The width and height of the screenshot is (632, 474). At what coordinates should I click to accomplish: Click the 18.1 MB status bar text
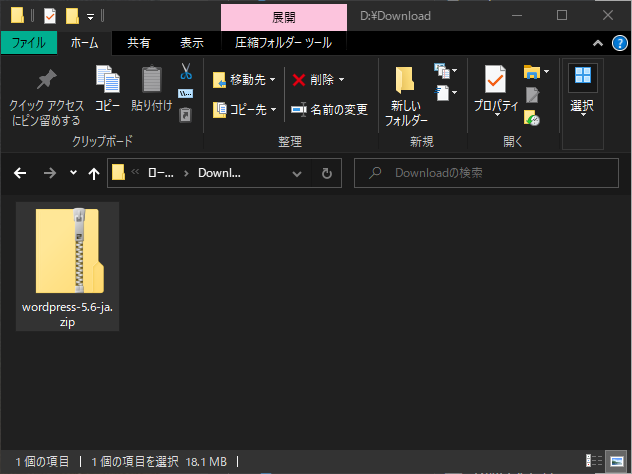click(x=206, y=462)
